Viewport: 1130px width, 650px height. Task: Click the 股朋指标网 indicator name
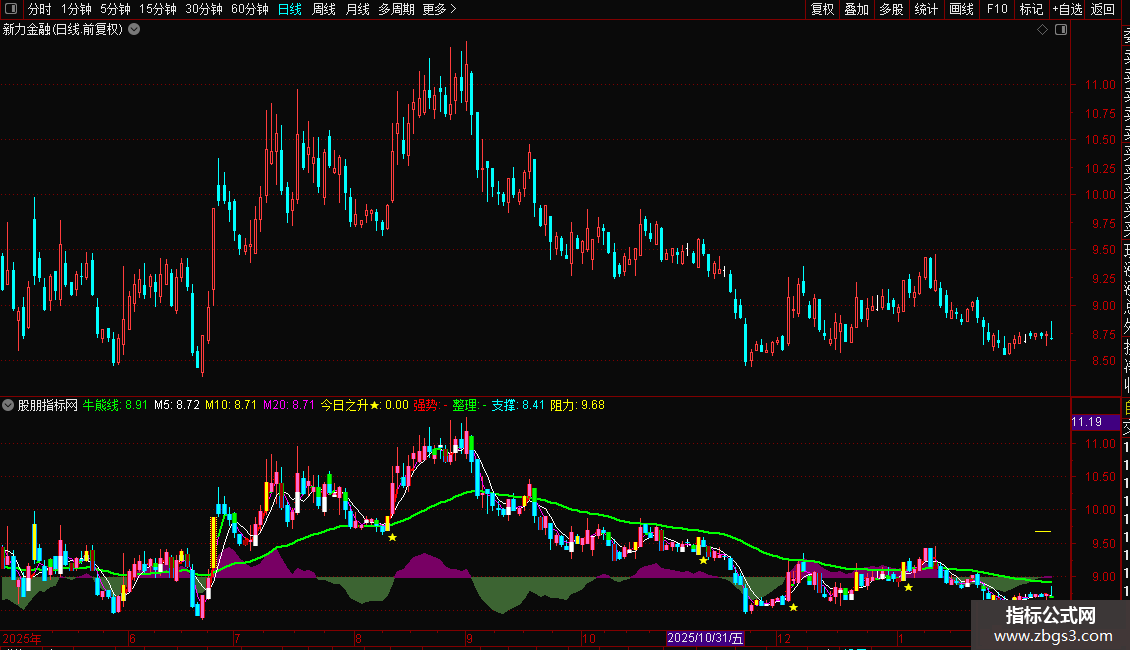click(x=48, y=405)
